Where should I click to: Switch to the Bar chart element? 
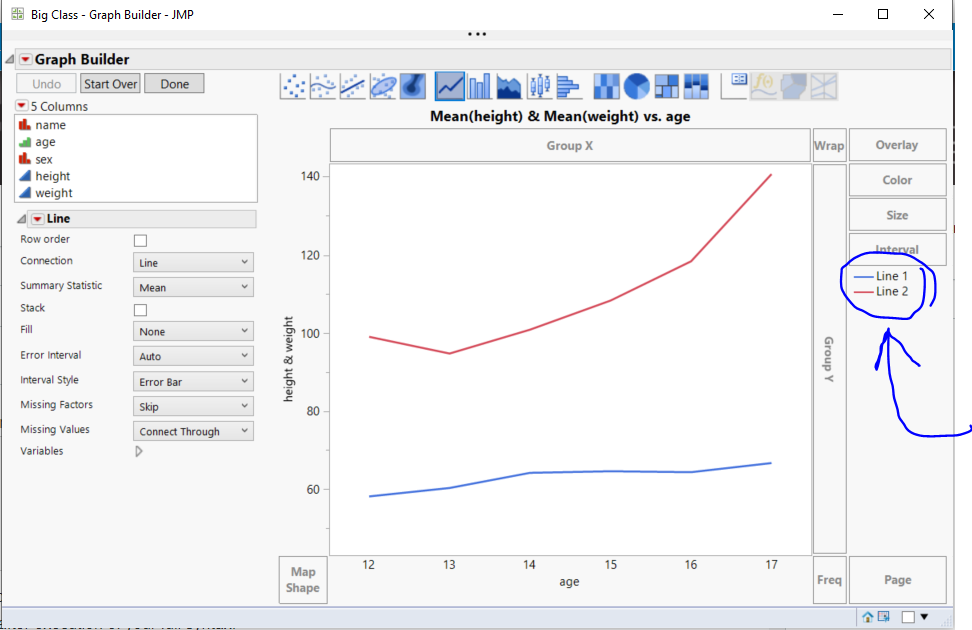pyautogui.click(x=479, y=86)
